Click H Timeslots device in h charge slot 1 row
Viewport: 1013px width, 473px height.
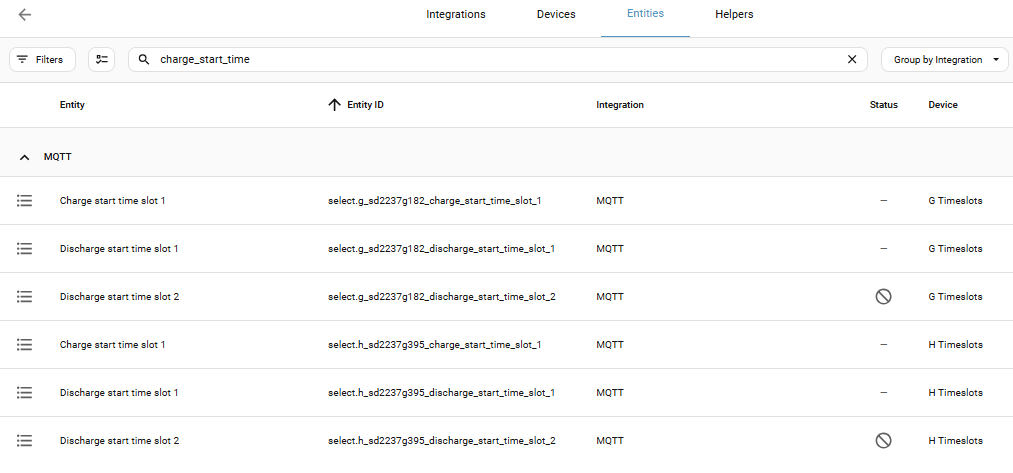pyautogui.click(x=956, y=344)
